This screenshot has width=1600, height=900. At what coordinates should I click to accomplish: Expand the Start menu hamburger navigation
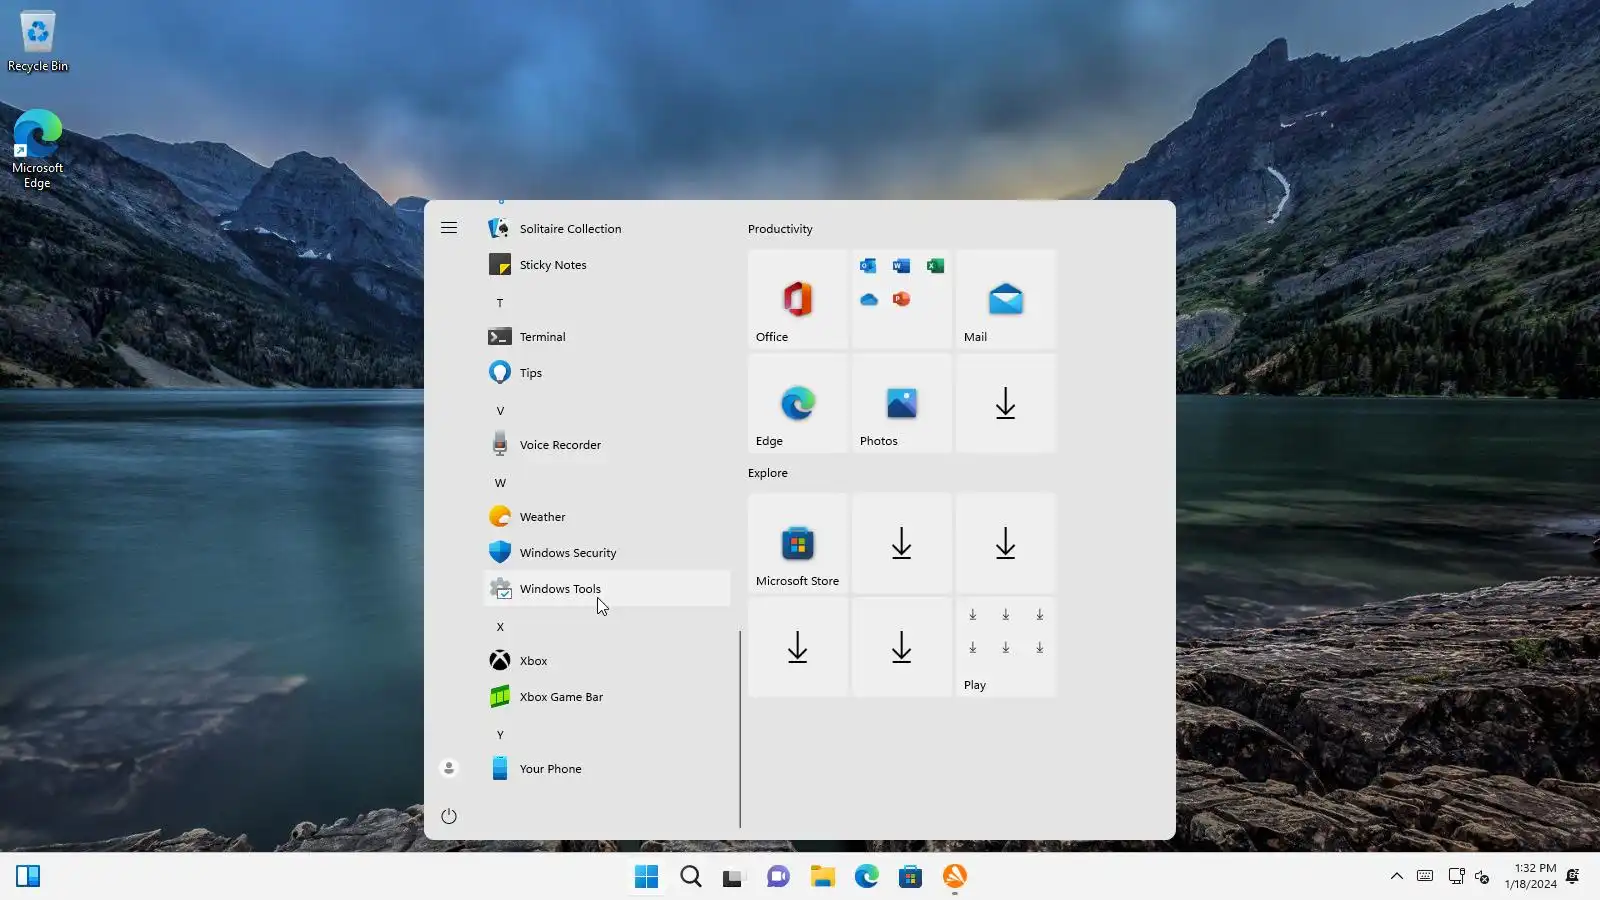click(x=449, y=228)
